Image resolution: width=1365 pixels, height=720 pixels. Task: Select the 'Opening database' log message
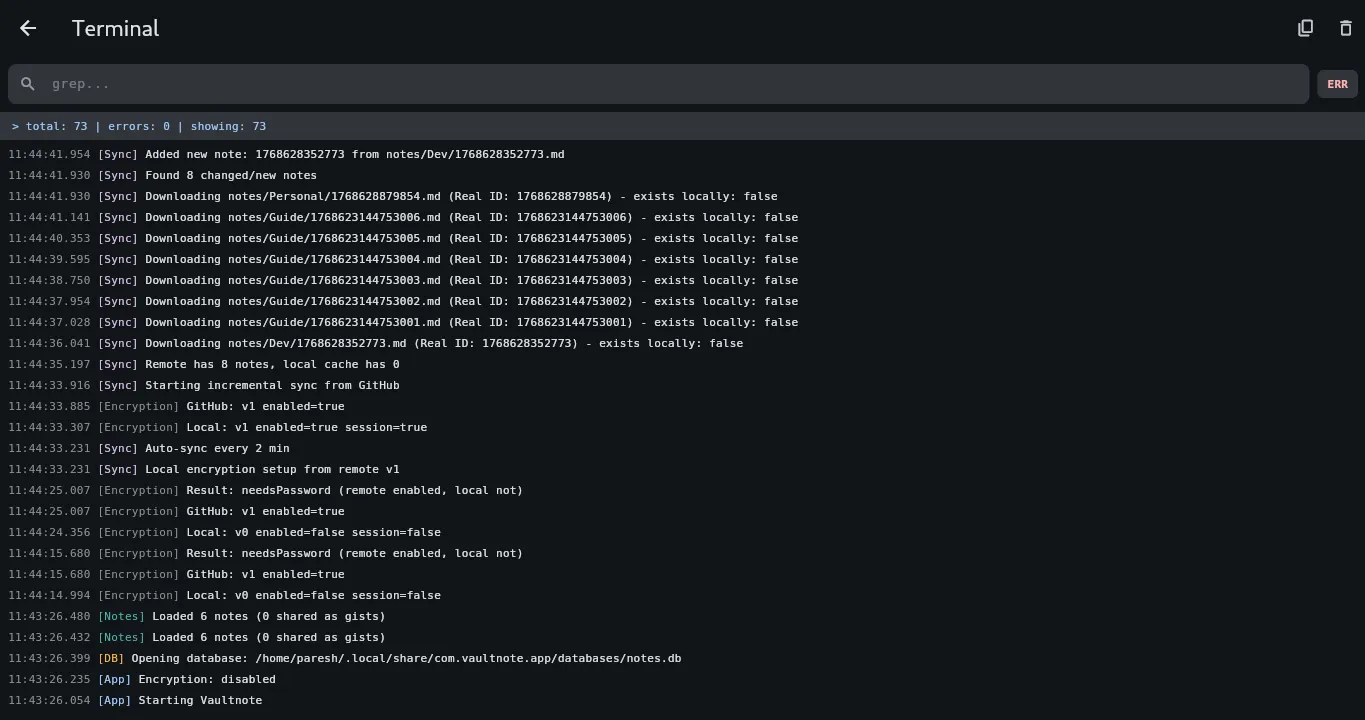pos(400,658)
